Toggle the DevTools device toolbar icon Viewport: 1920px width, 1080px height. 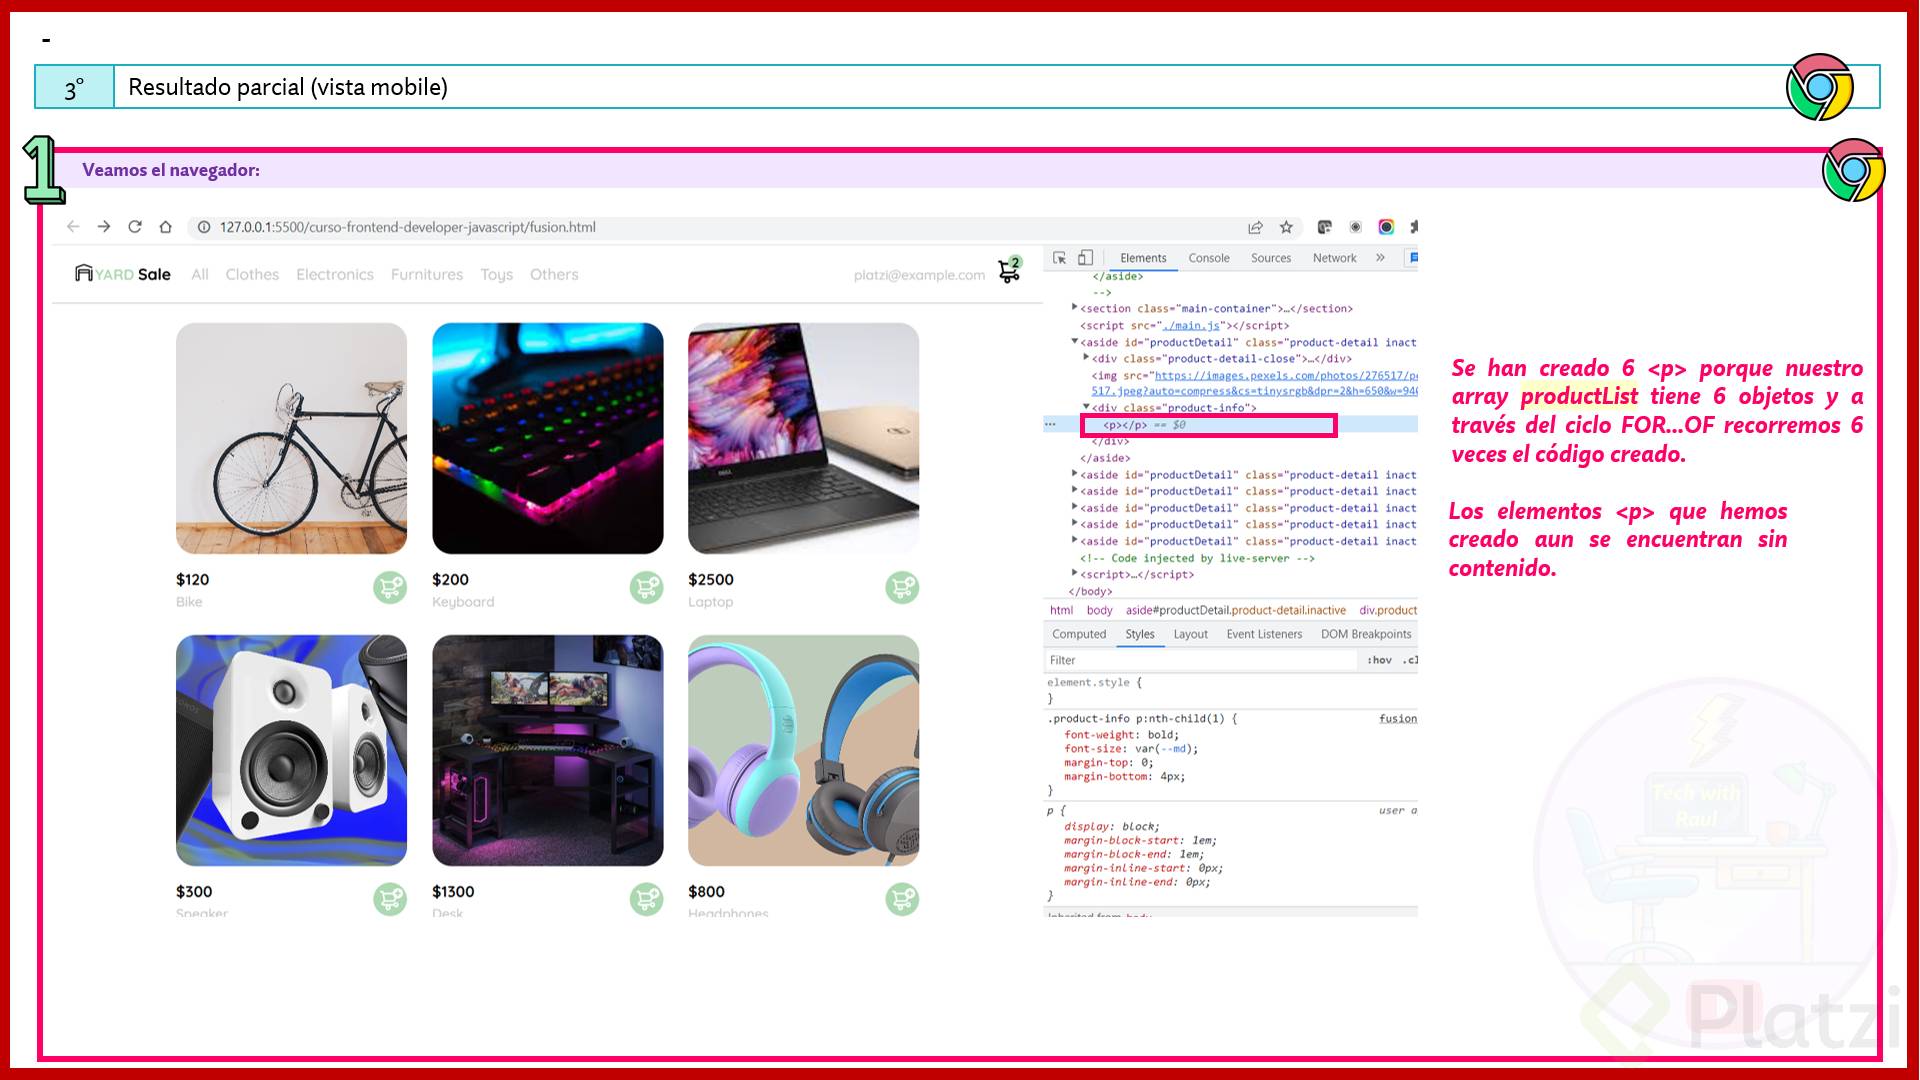click(x=1086, y=258)
